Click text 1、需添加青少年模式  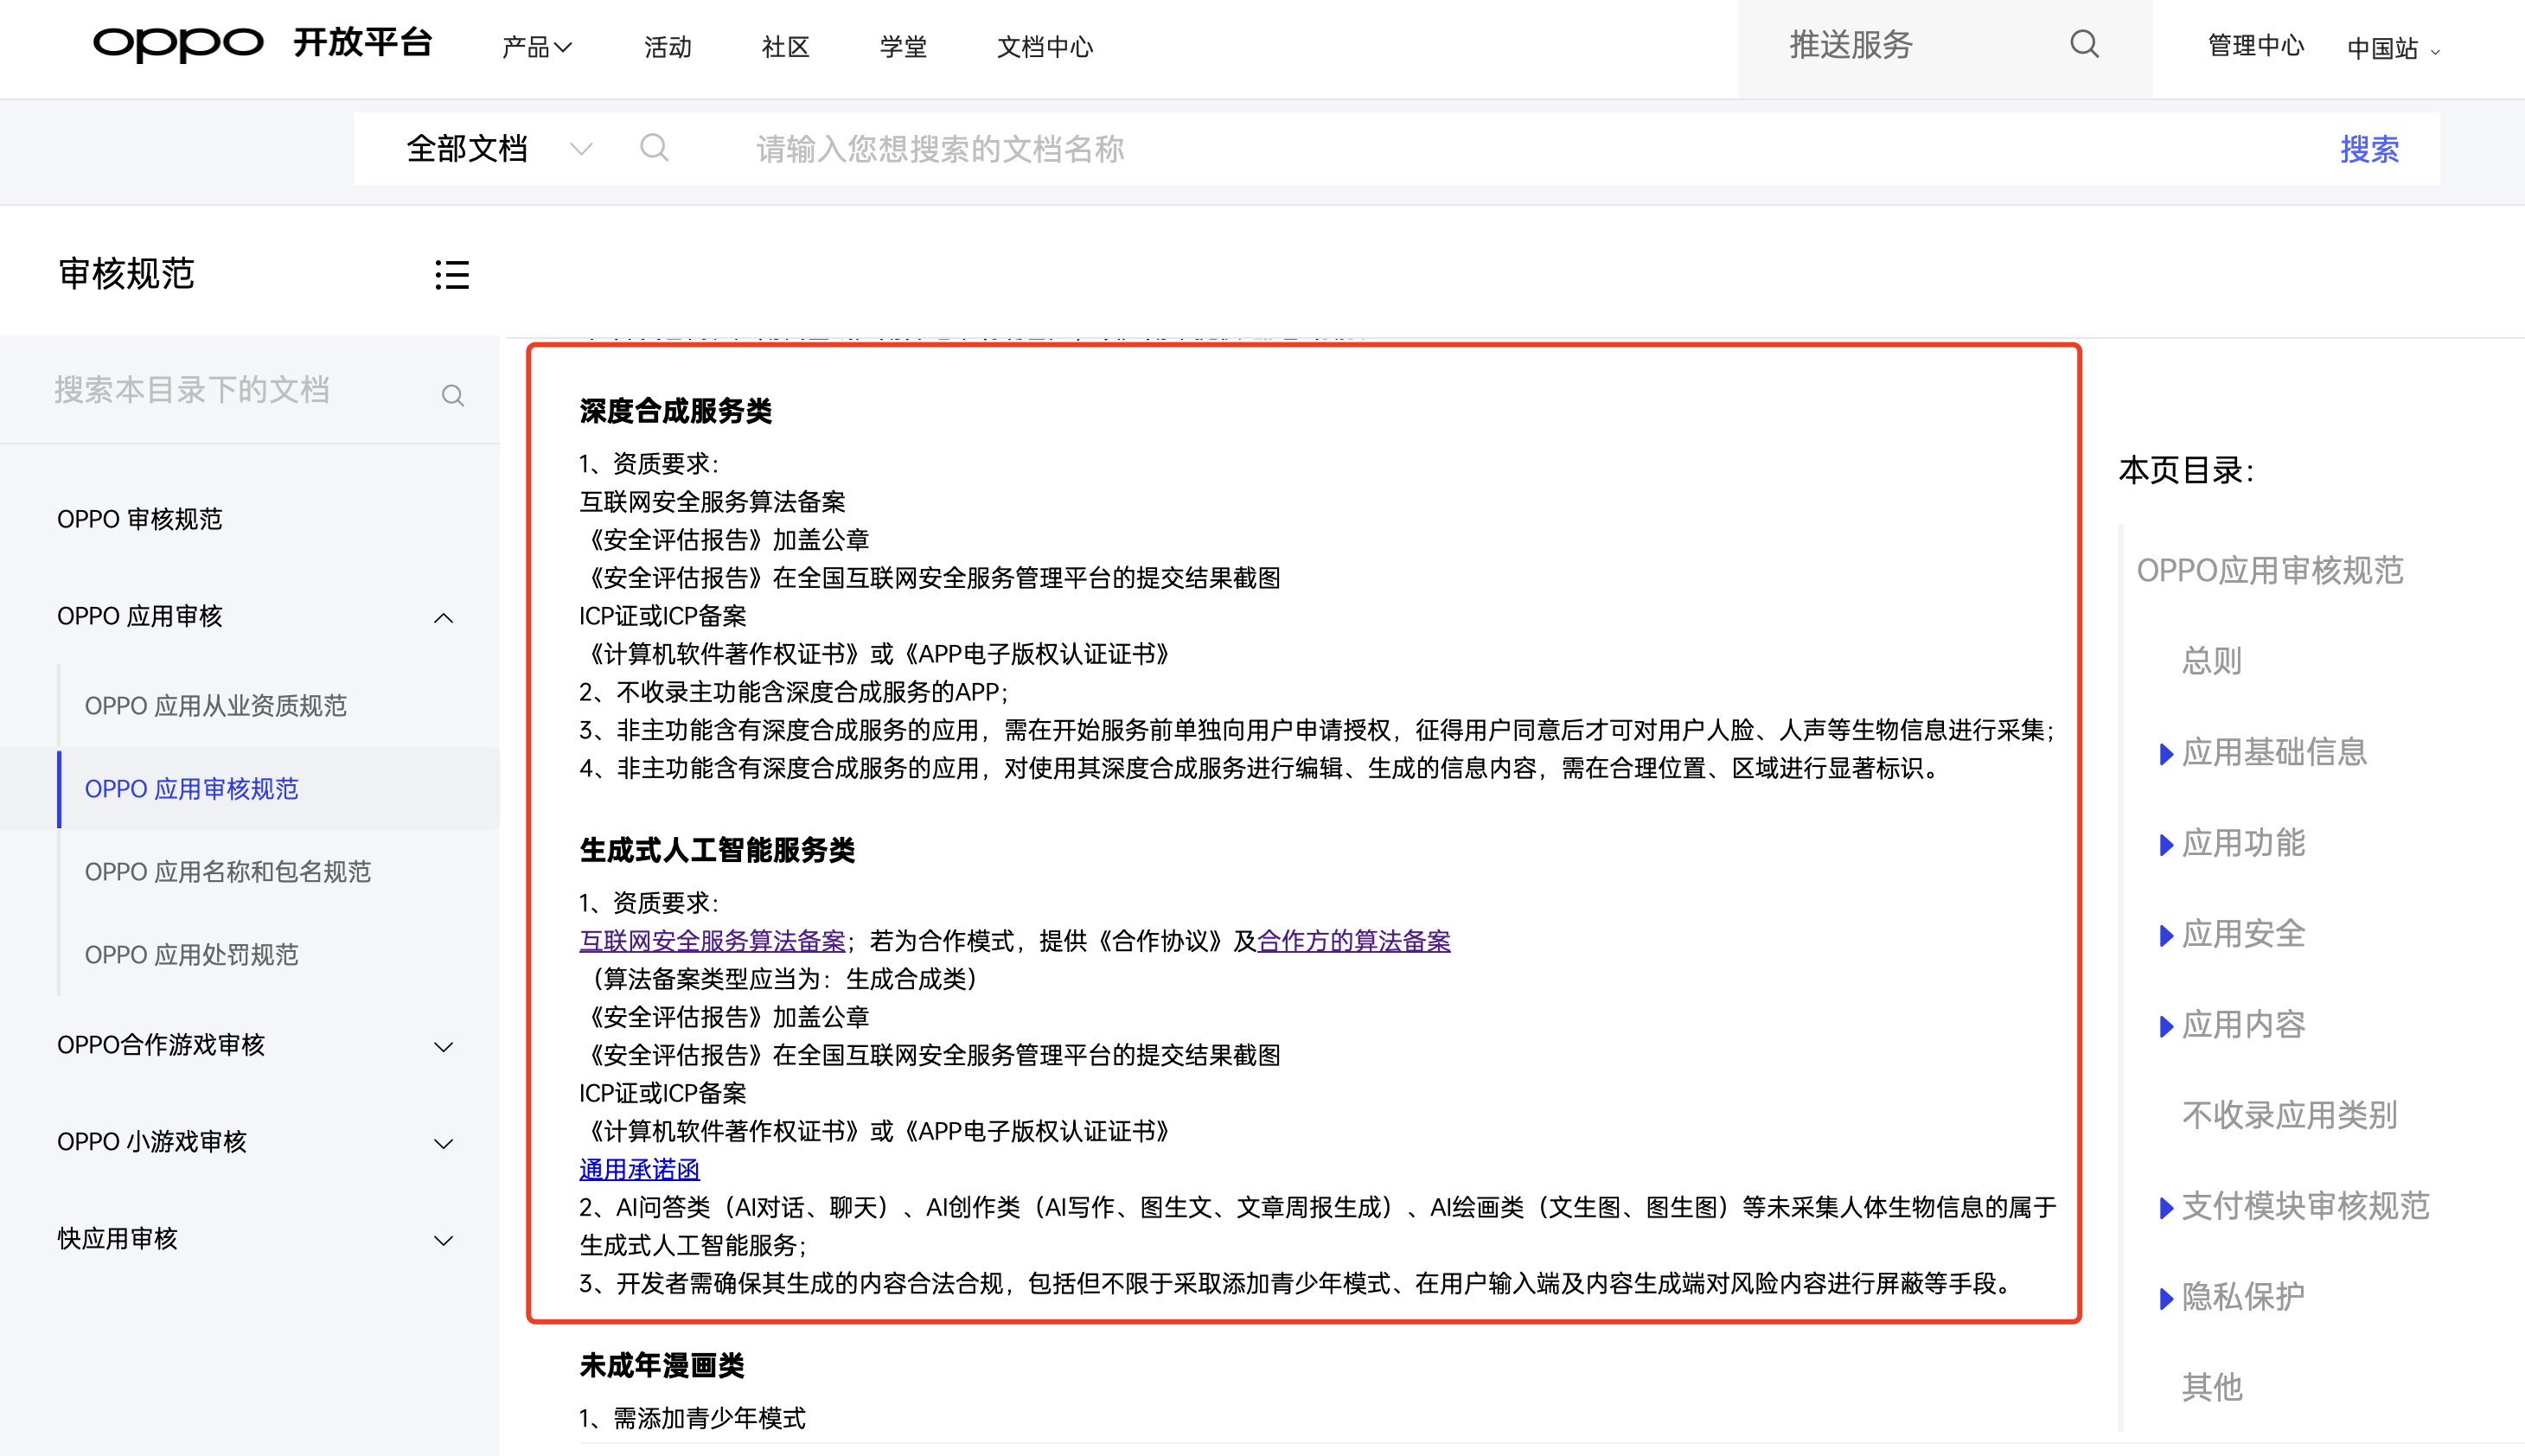[692, 1418]
